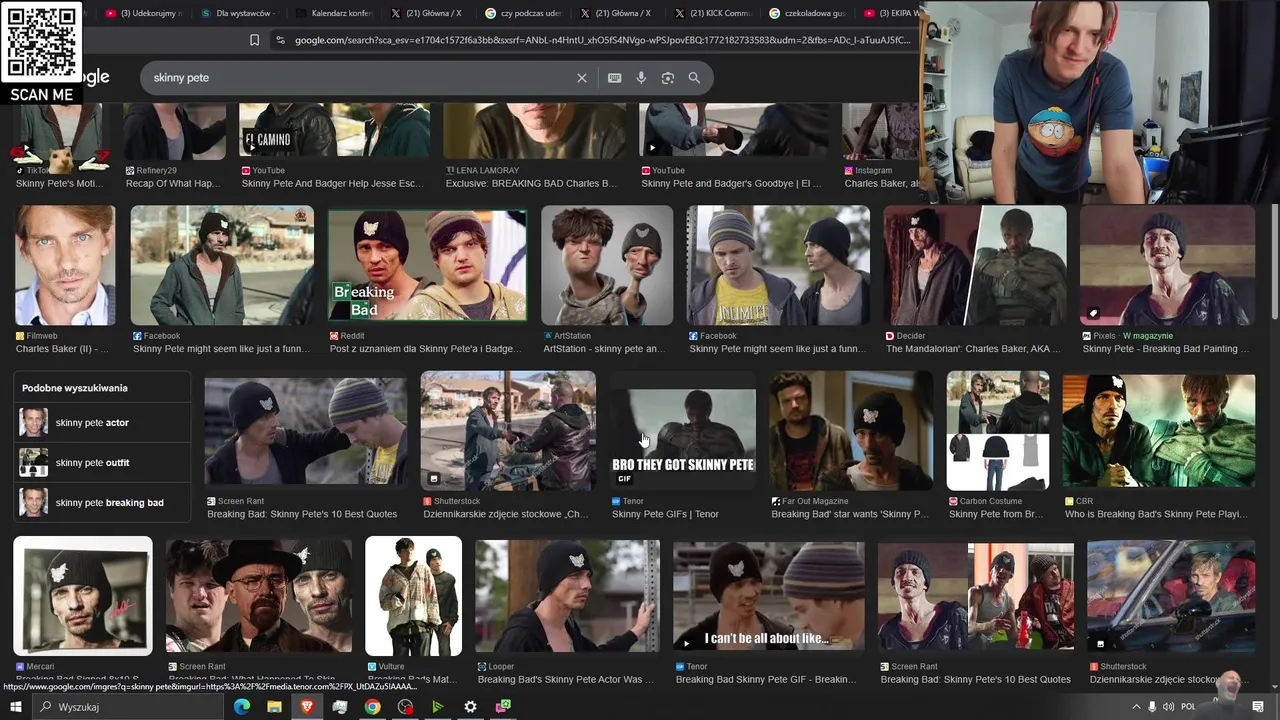Open the TikTok Skinny Pete's result
The width and height of the screenshot is (1280, 720).
(x=60, y=137)
